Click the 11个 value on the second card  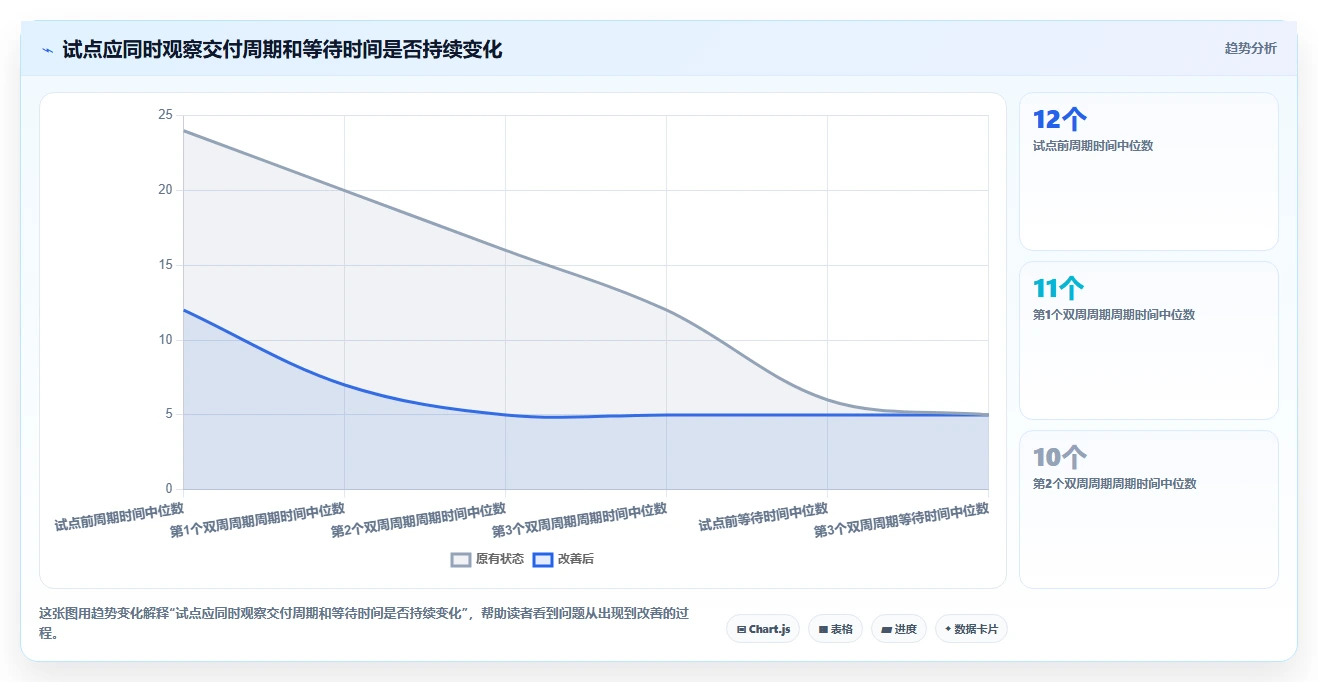point(1058,289)
